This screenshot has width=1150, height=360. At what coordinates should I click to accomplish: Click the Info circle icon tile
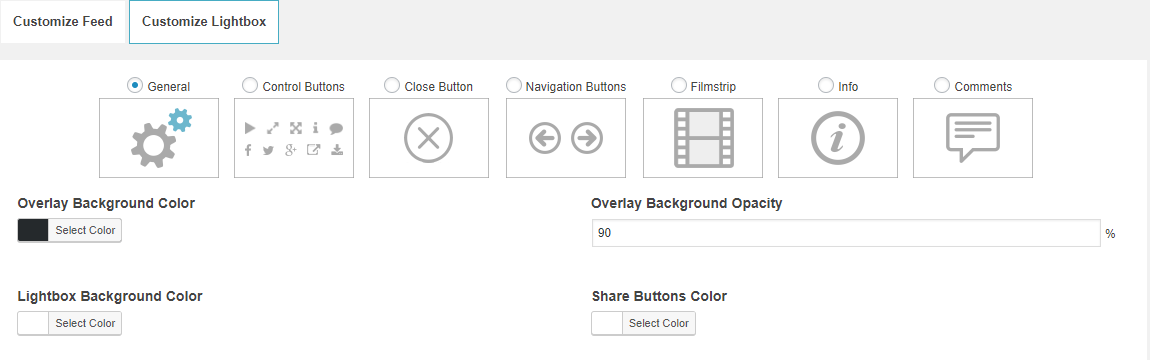(838, 138)
